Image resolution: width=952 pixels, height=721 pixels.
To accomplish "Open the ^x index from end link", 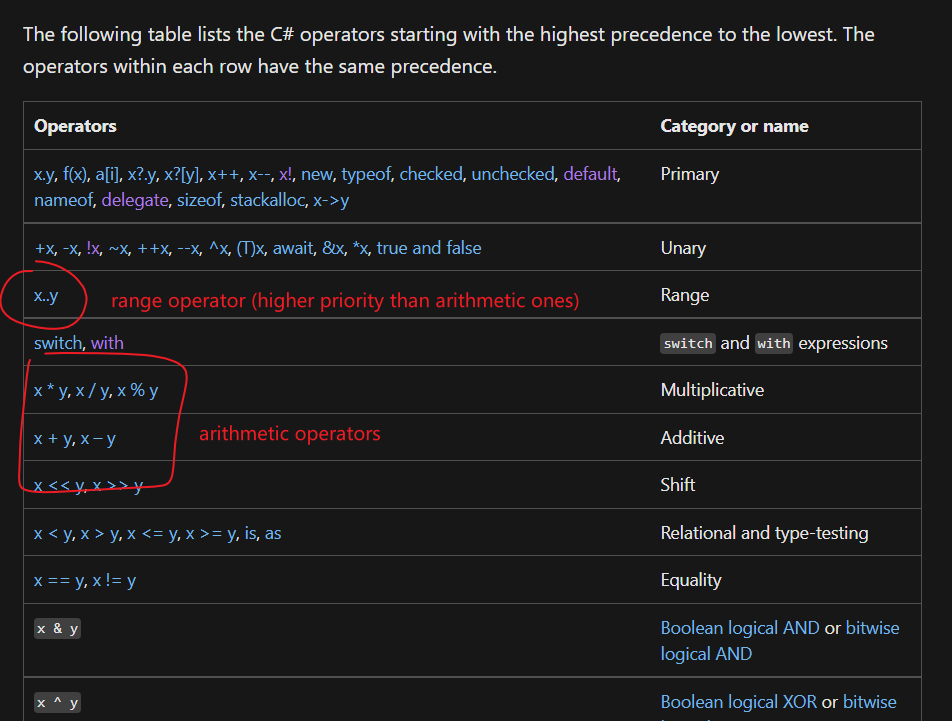I will 218,248.
